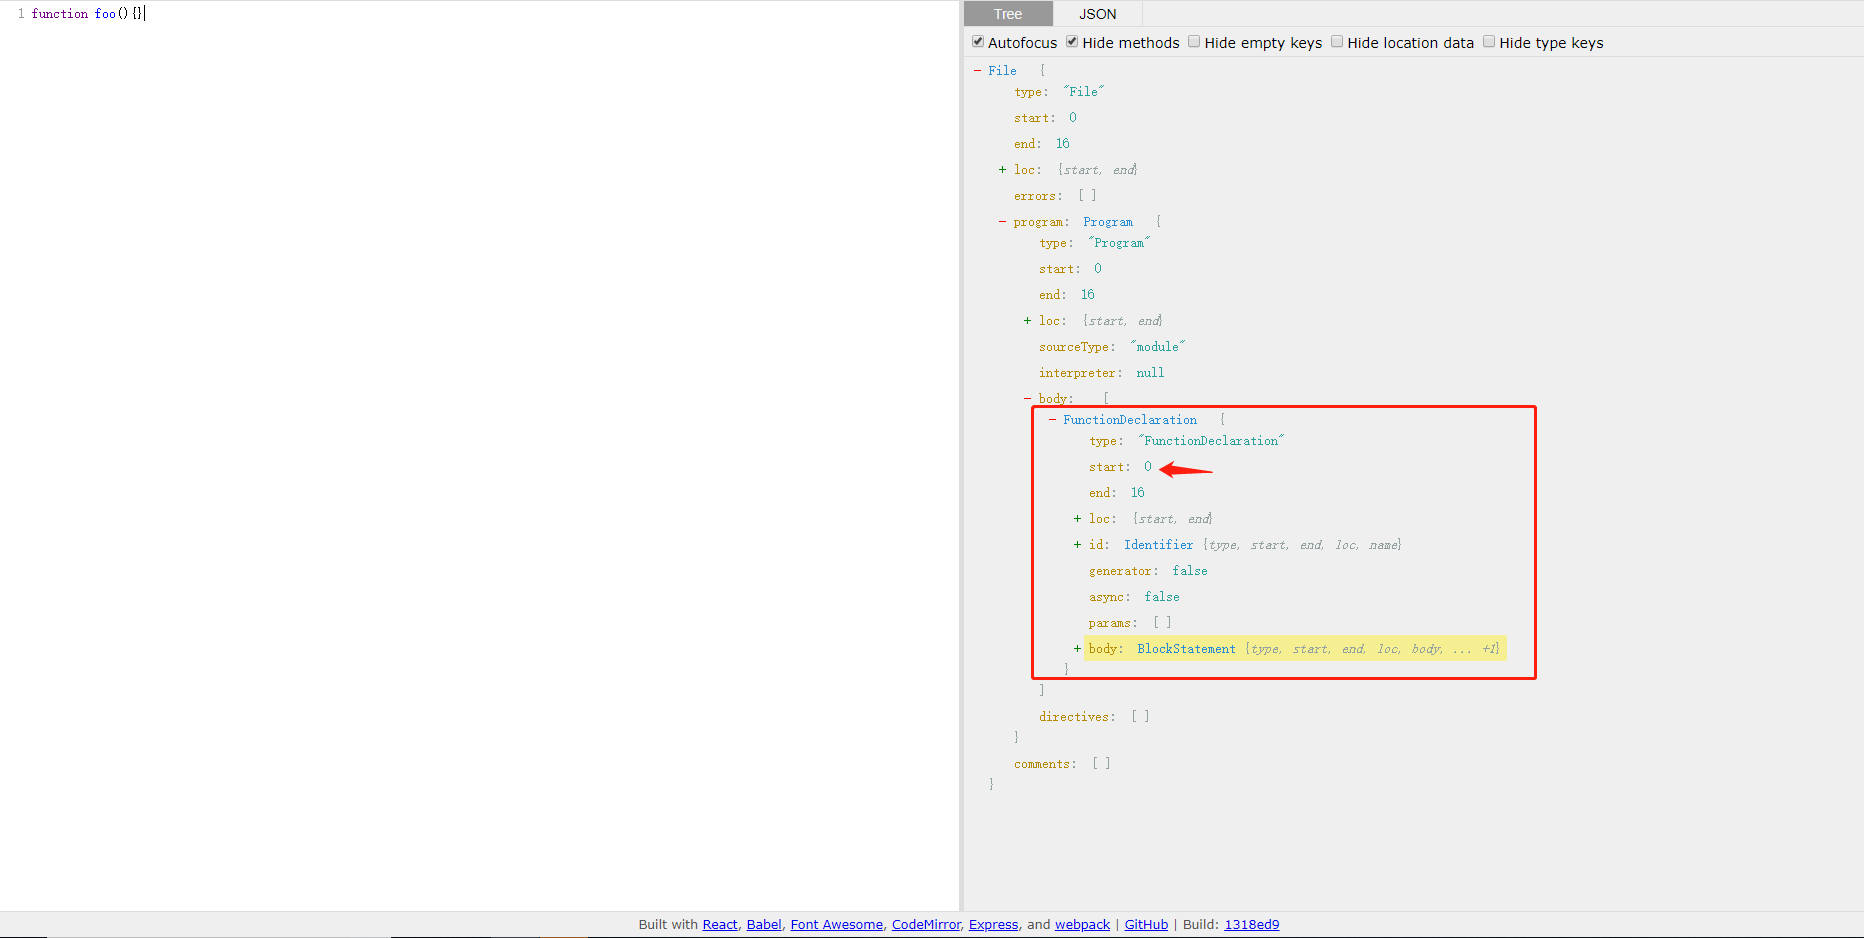
Task: Open the Babel link in the footer
Action: tap(764, 924)
